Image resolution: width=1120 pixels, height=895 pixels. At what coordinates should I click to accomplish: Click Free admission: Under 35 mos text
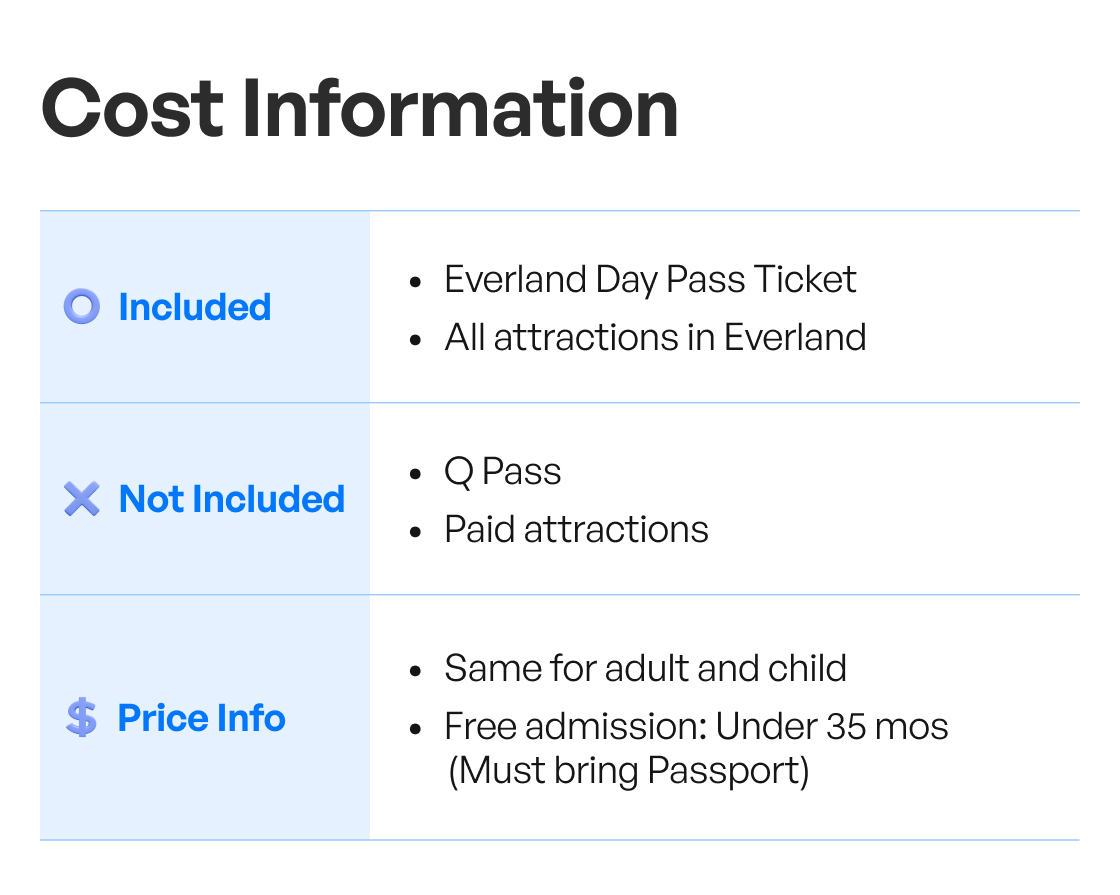[696, 726]
